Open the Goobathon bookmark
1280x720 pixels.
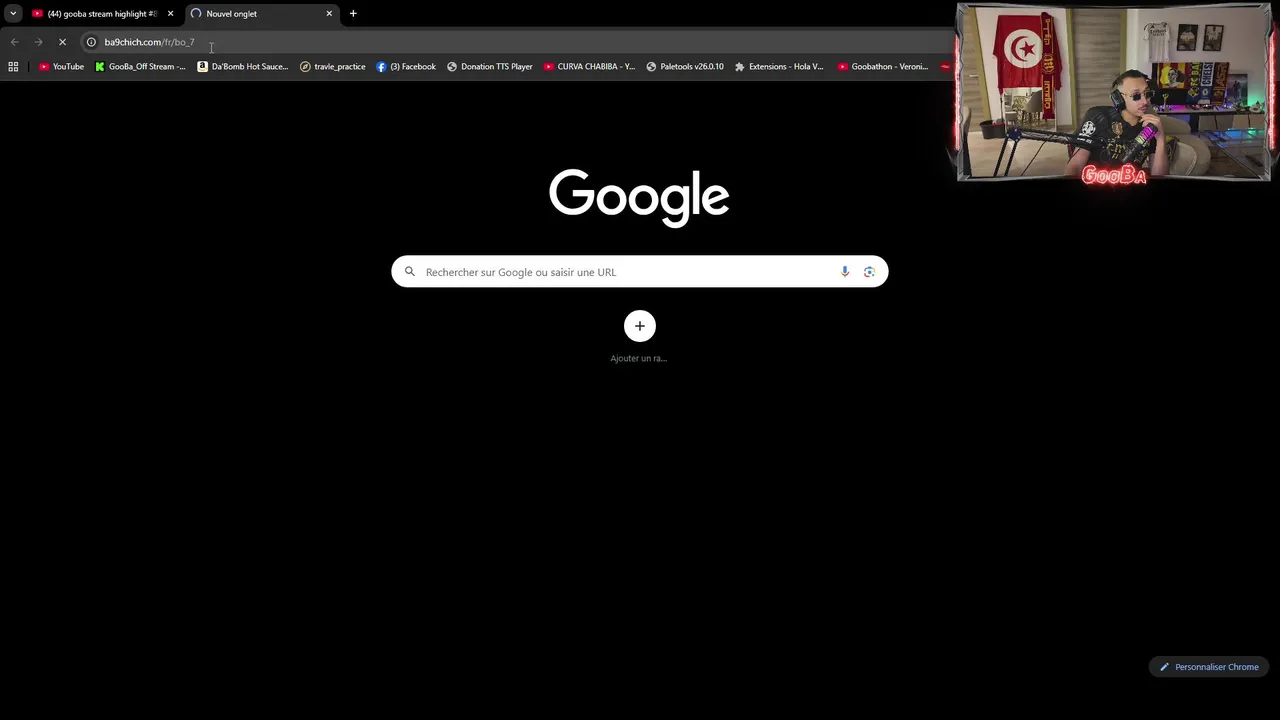point(883,67)
